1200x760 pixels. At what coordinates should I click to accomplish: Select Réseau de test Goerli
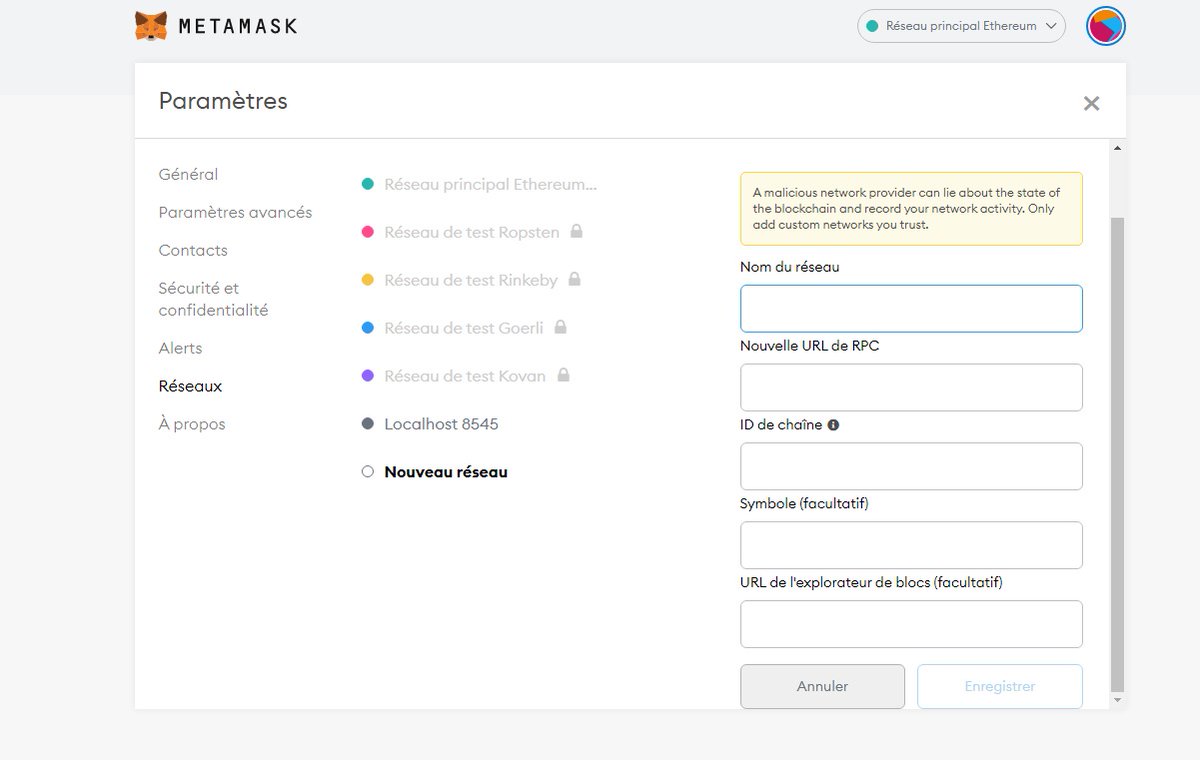464,328
